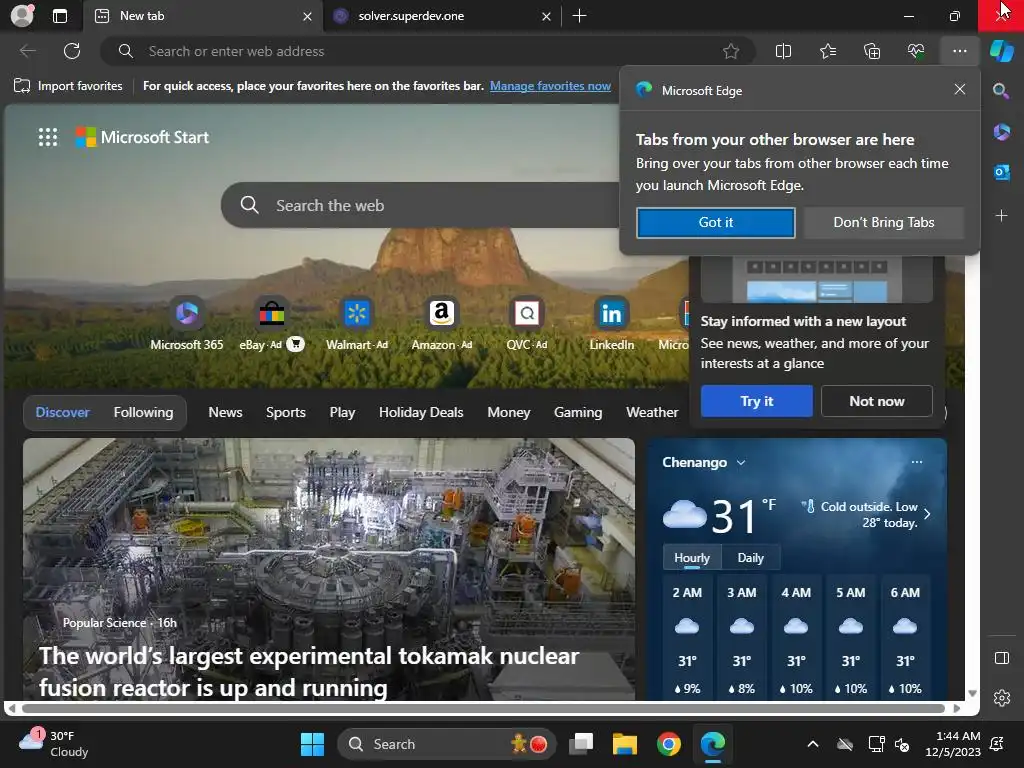
Task: Open the tab actions menu icon
Action: (59, 16)
